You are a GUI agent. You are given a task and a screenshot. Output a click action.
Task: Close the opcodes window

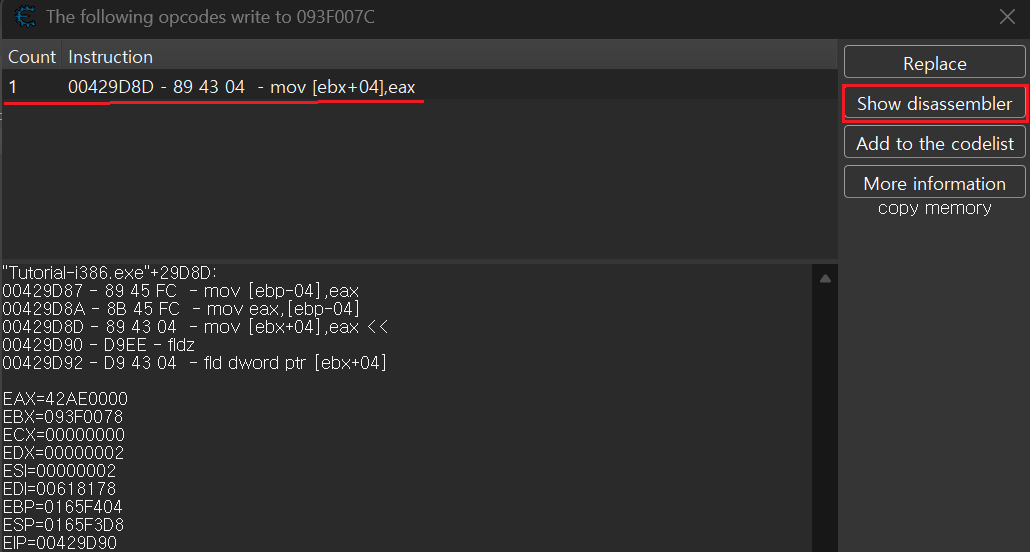[x=1007, y=17]
